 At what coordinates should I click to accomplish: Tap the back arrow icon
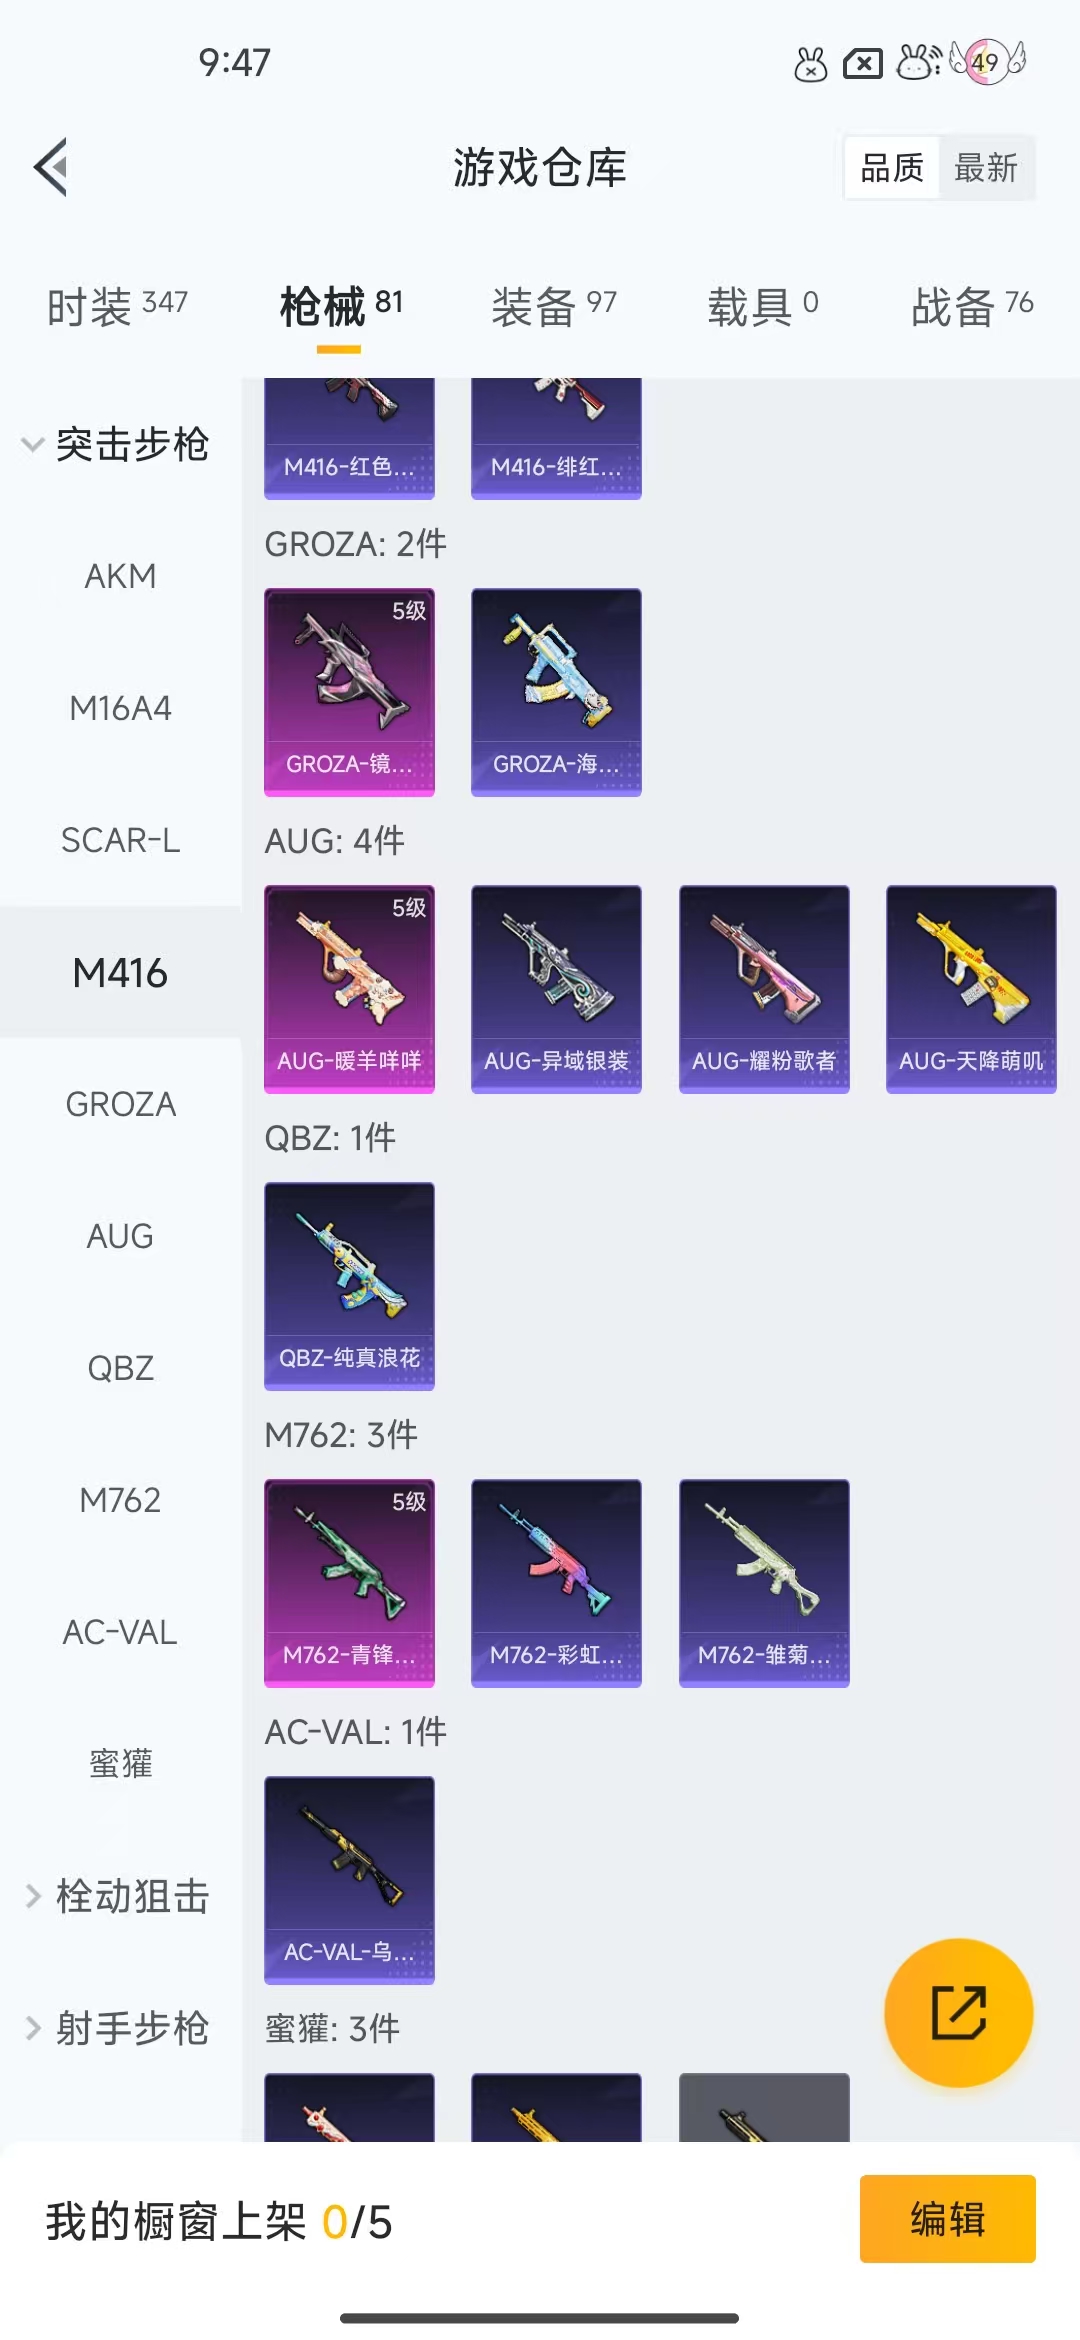(x=51, y=167)
